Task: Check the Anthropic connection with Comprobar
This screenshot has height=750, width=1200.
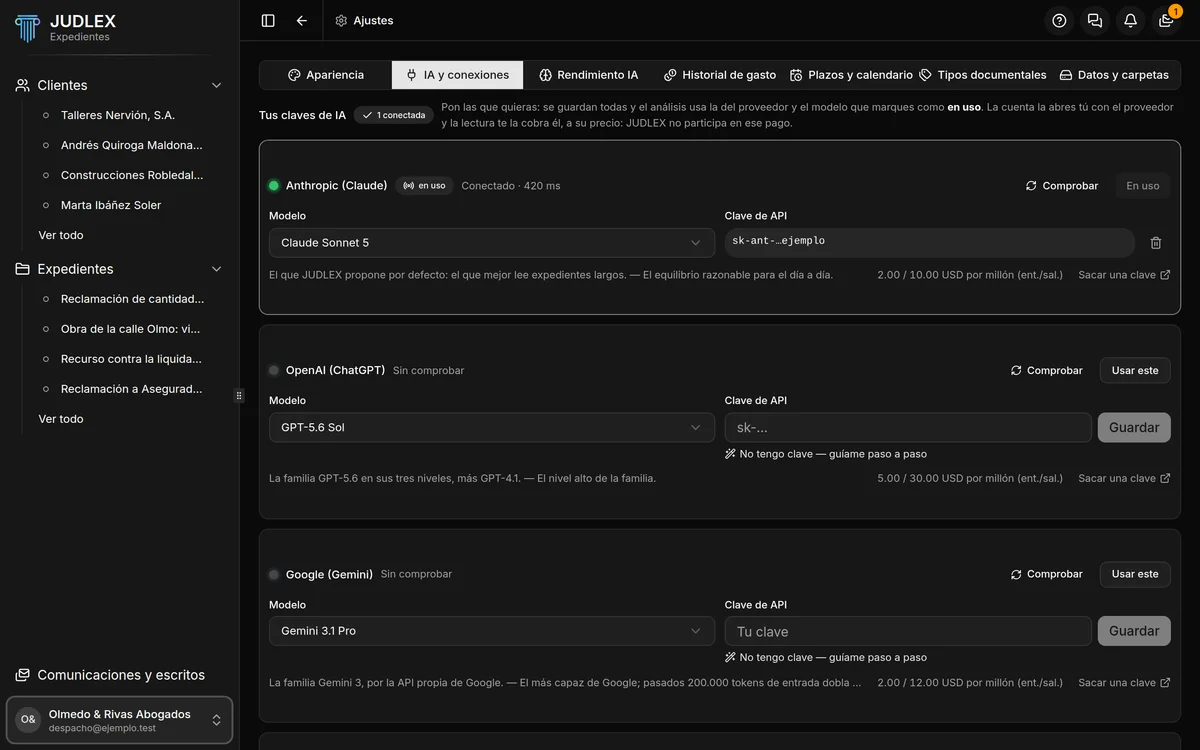Action: pos(1062,186)
